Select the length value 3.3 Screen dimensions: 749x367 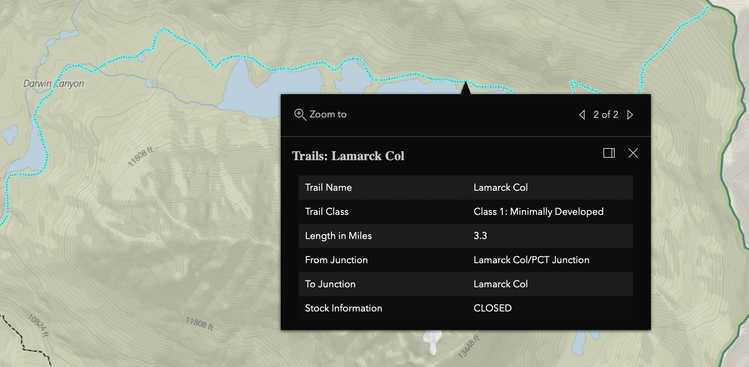tap(480, 236)
